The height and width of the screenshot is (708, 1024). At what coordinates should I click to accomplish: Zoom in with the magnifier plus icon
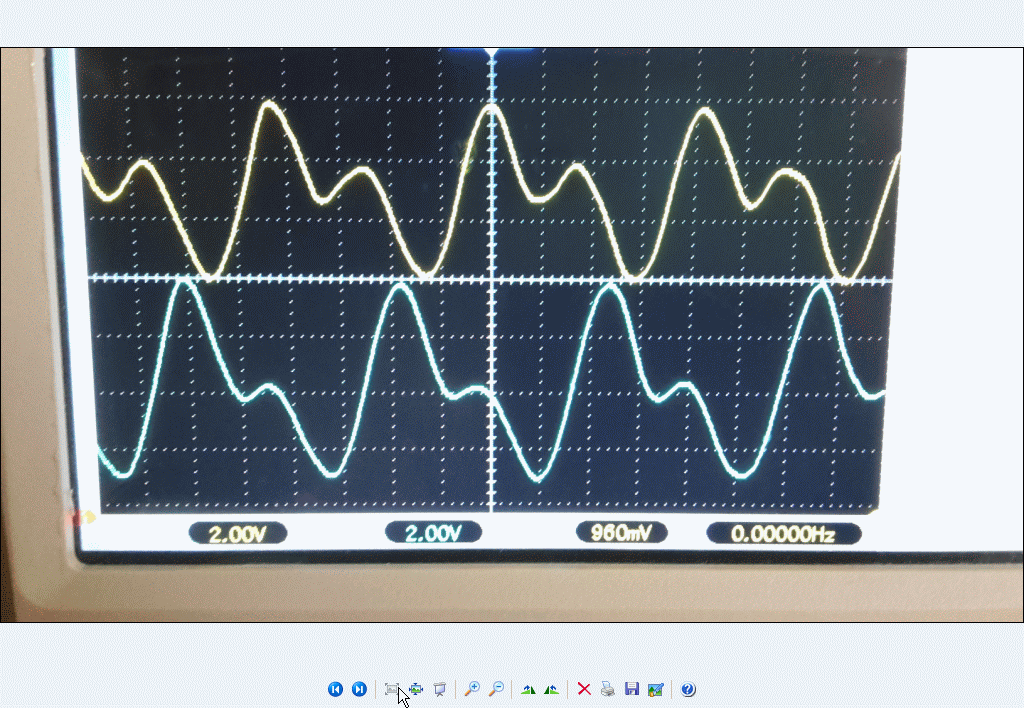[x=472, y=689]
